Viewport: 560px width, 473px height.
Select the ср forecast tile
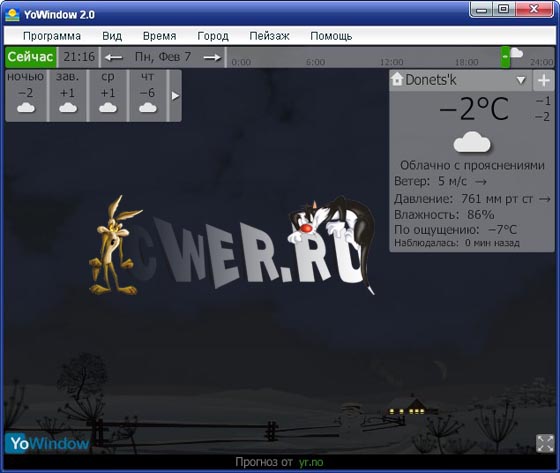pos(108,95)
